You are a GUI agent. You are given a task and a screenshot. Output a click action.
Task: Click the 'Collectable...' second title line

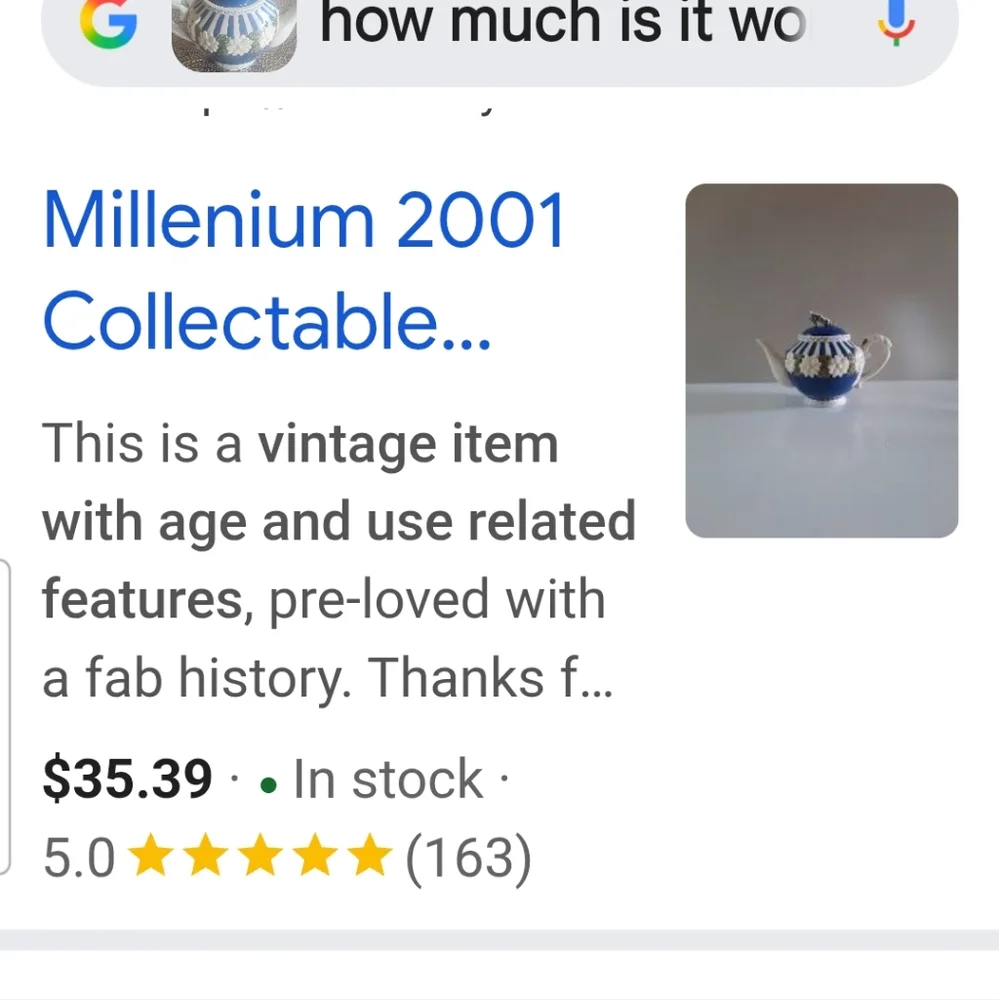point(267,321)
